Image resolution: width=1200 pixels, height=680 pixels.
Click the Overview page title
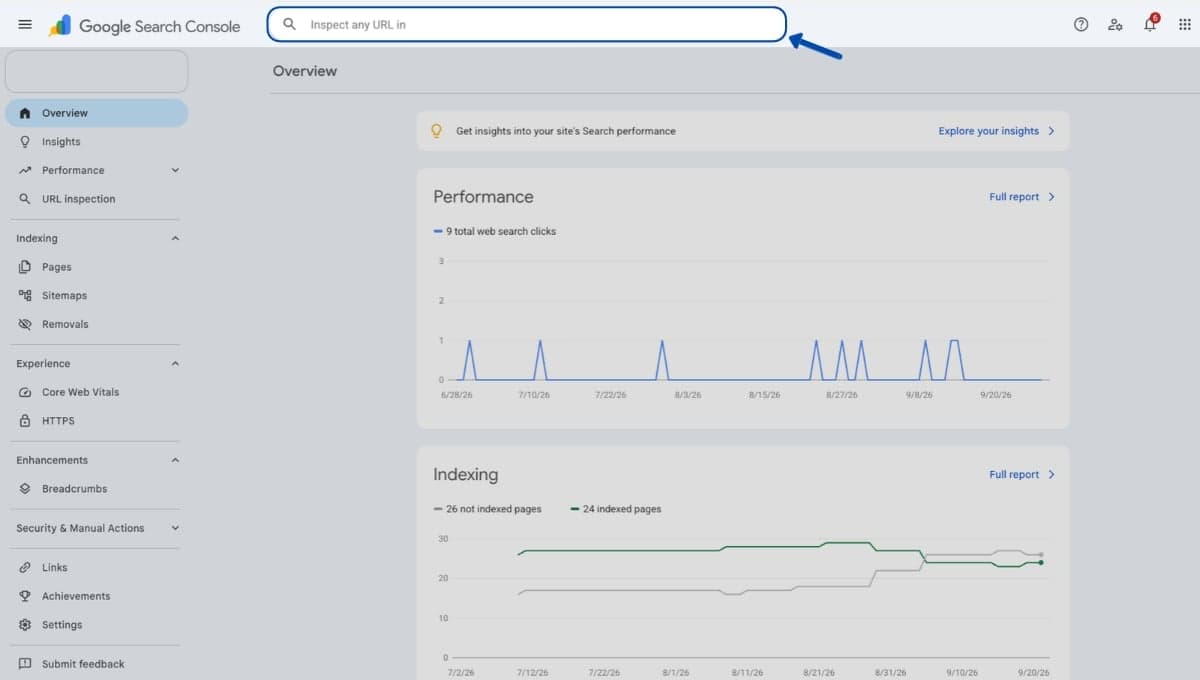click(305, 71)
